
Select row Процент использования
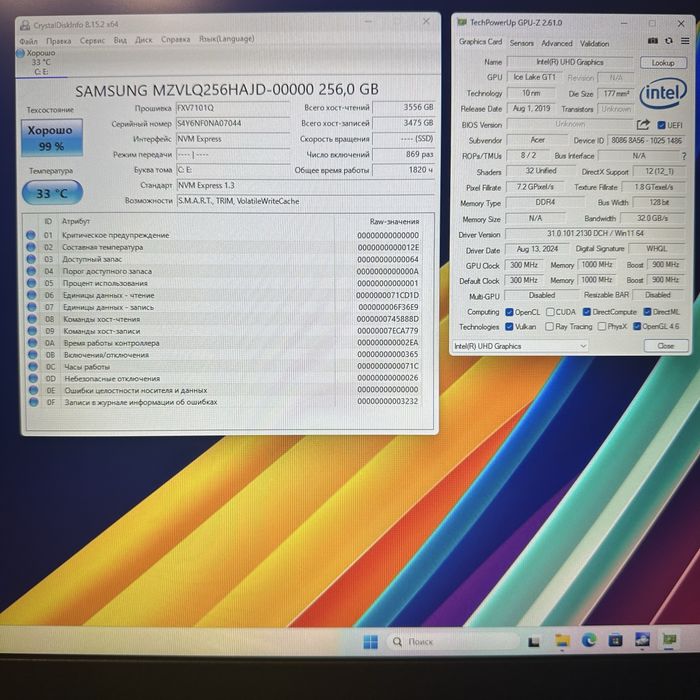pyautogui.click(x=223, y=283)
